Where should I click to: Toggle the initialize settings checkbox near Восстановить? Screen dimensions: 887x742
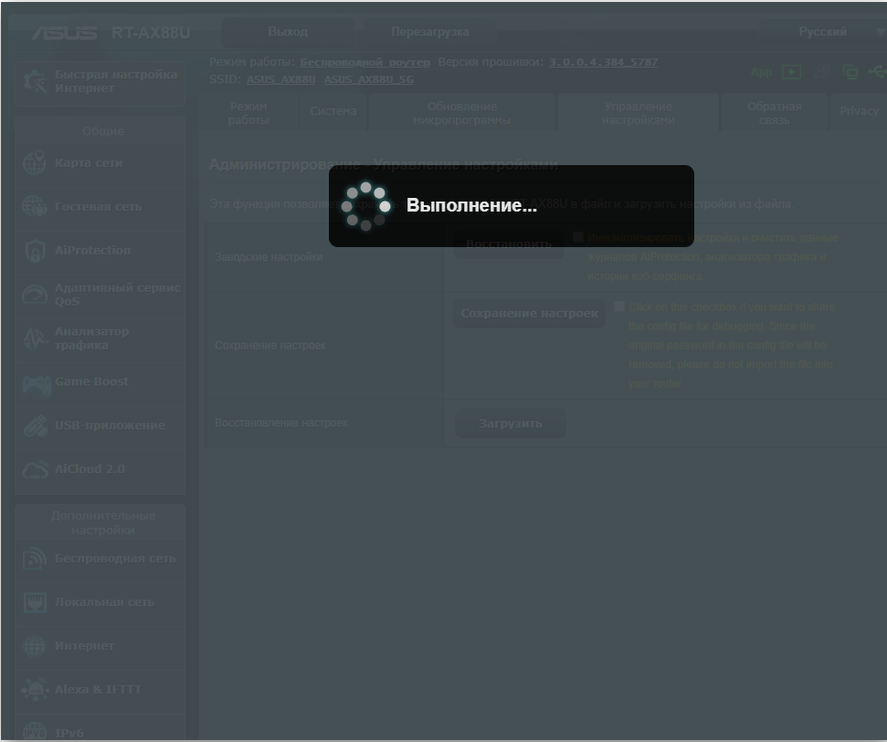point(578,237)
